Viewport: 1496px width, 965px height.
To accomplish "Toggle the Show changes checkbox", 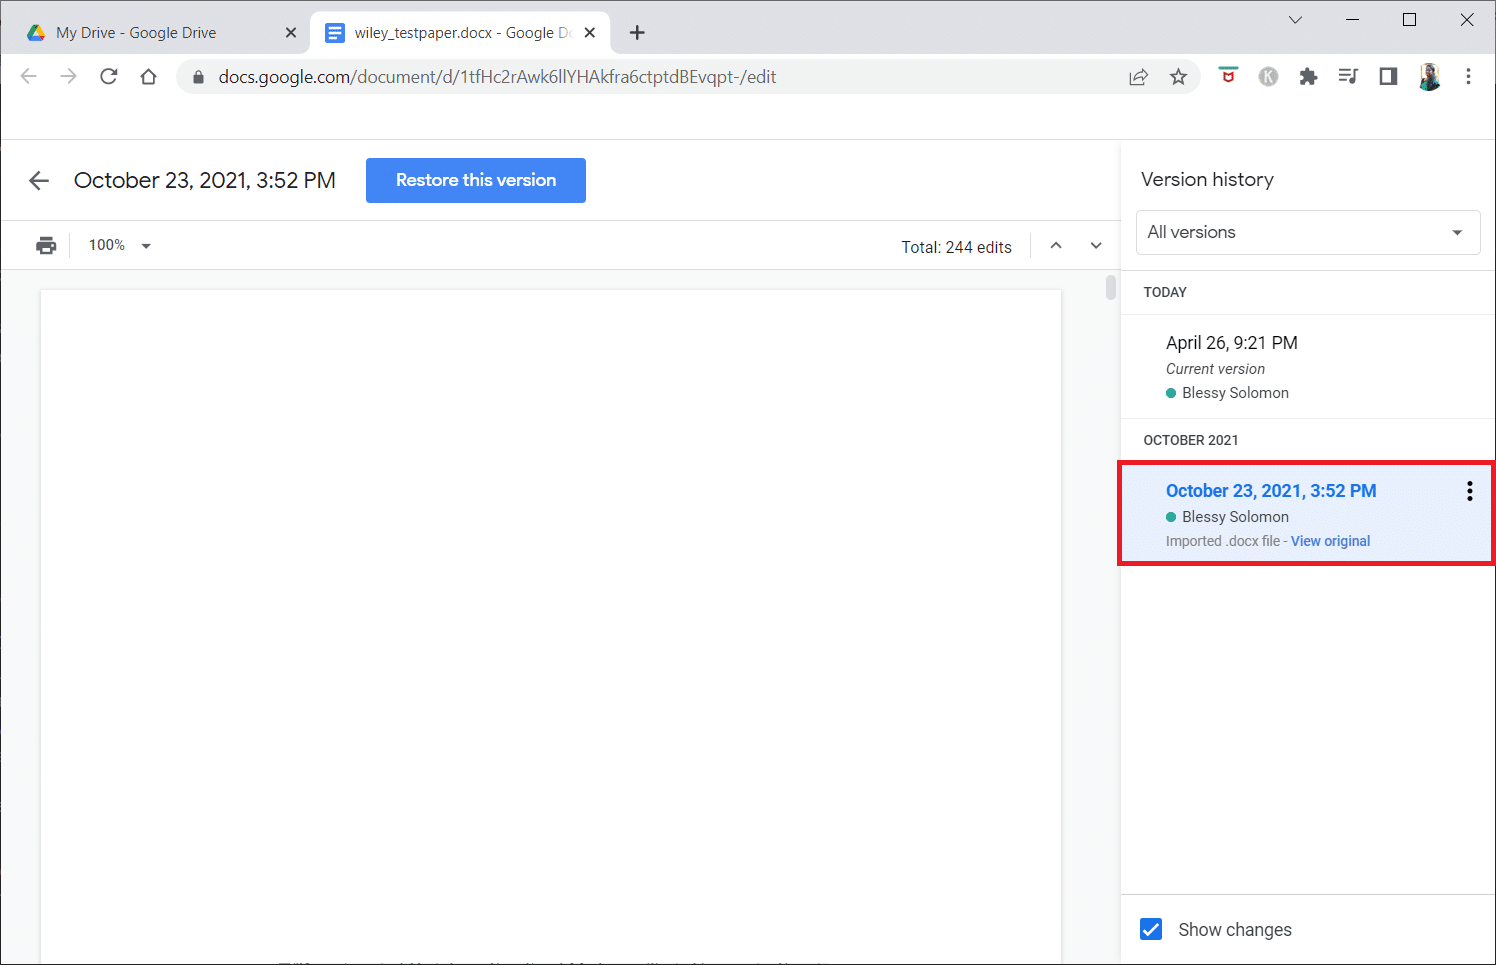I will (1151, 929).
